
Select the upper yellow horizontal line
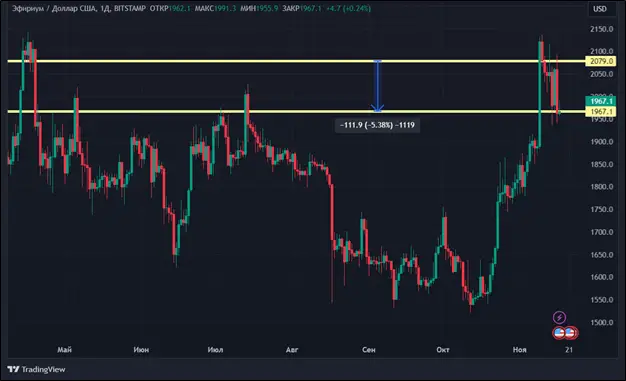coord(296,61)
